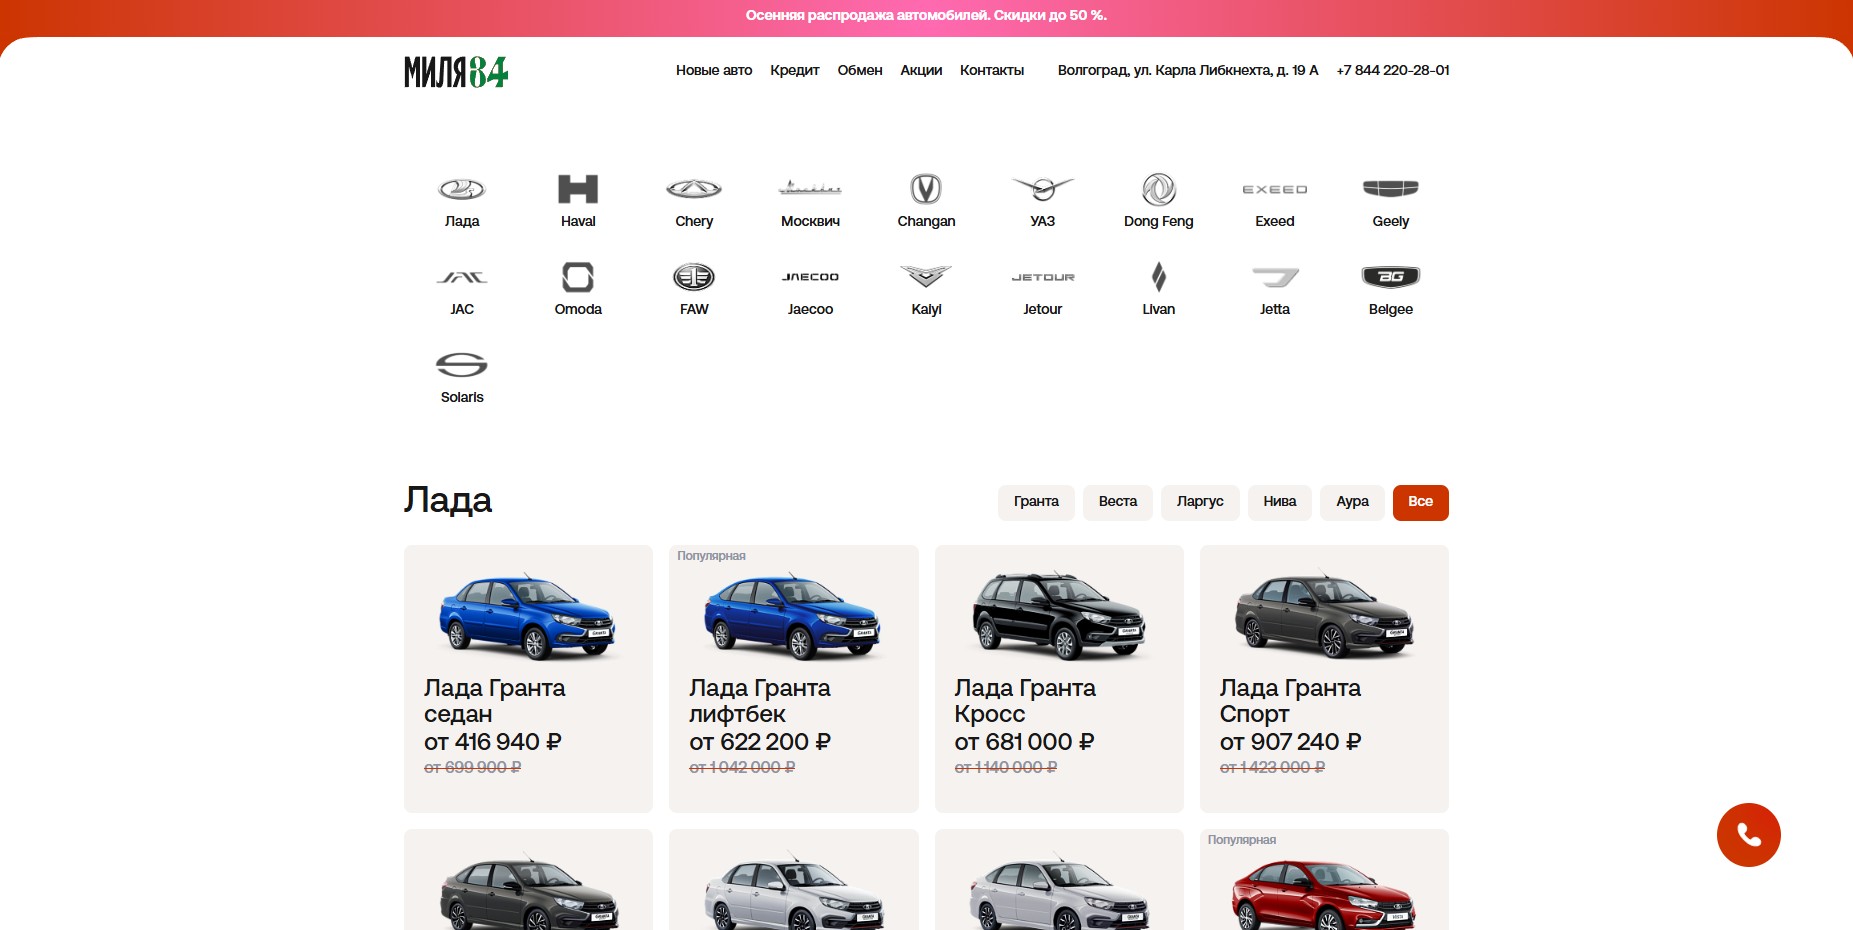The height and width of the screenshot is (930, 1853).
Task: Open the Контакты menu item
Action: [x=992, y=70]
